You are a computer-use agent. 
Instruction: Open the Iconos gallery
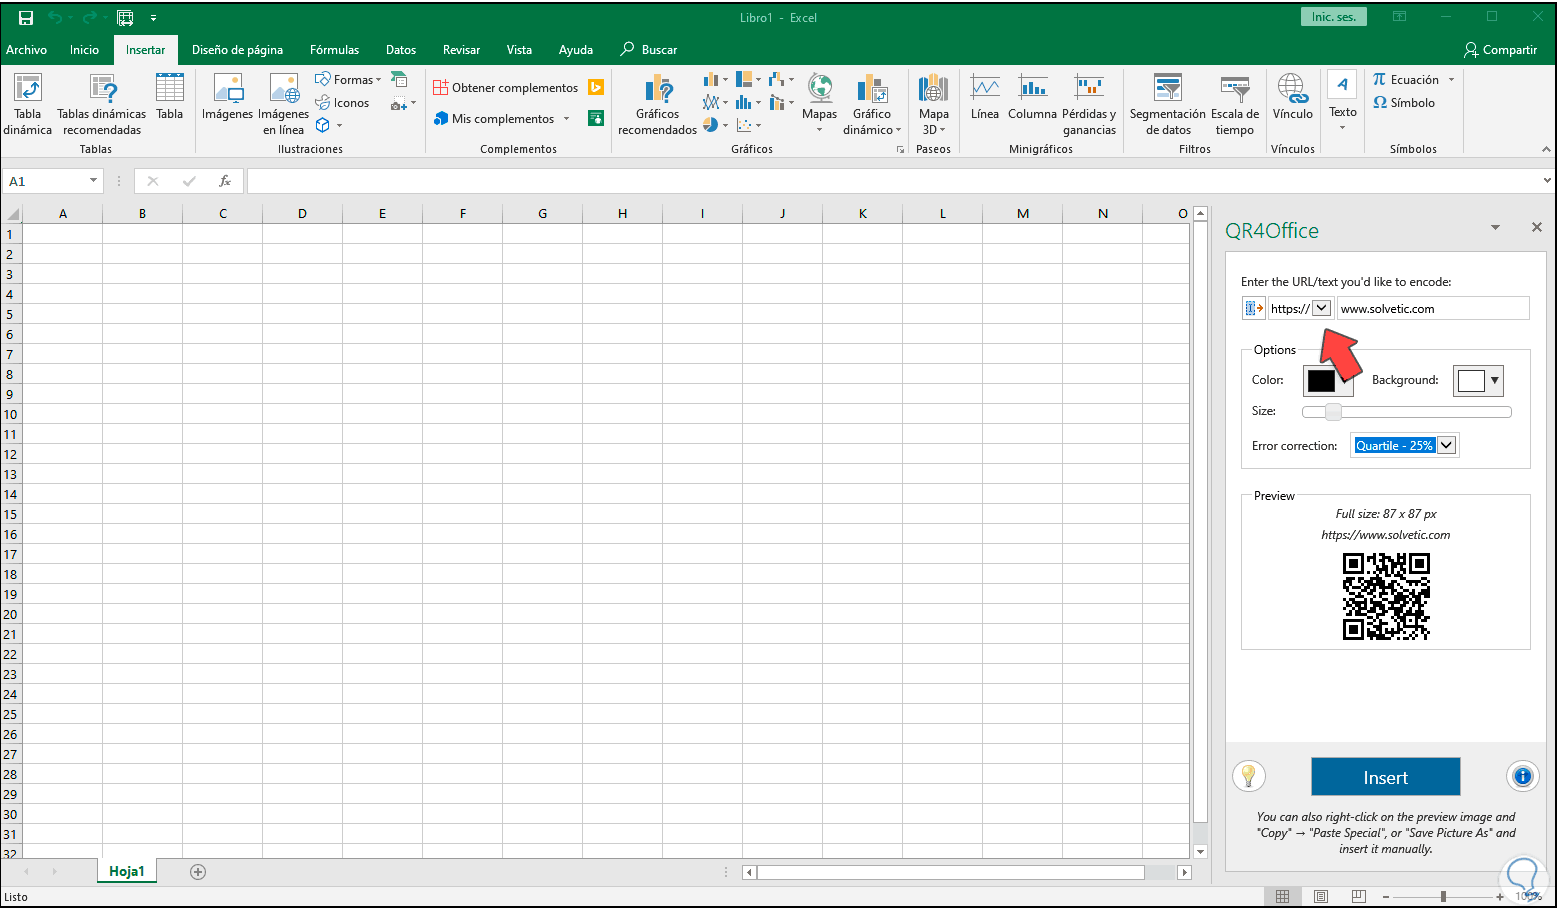(x=342, y=103)
